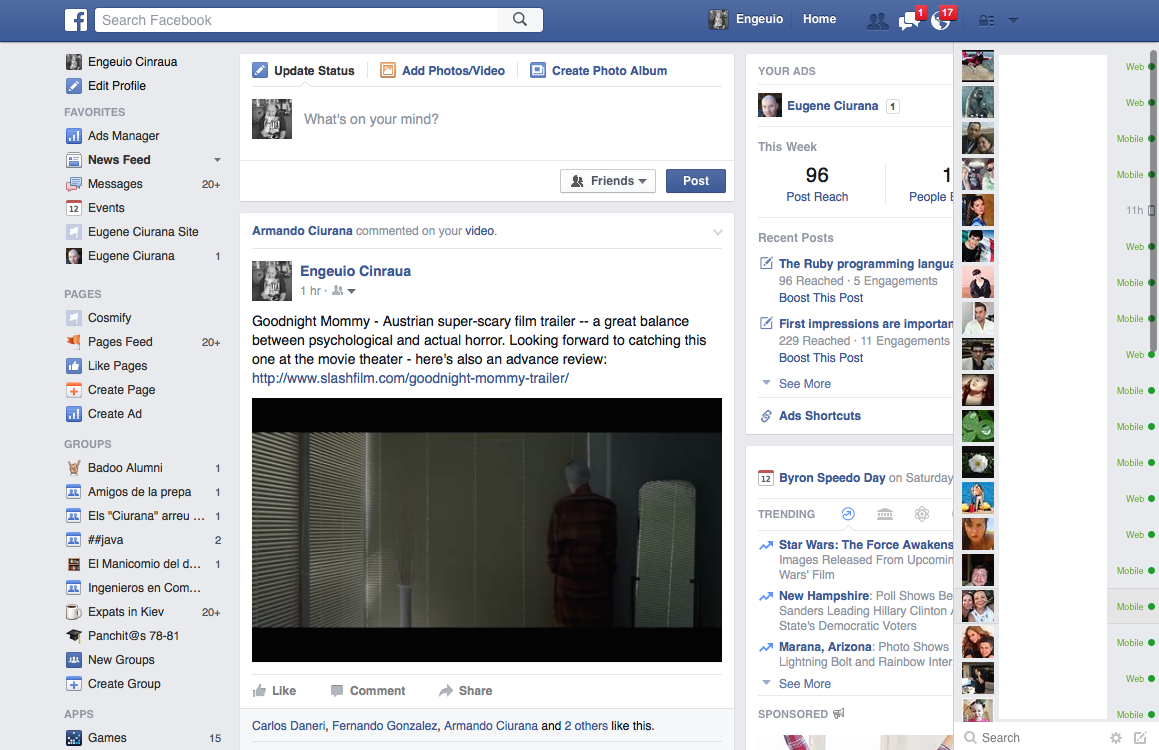Go to Home in the top bar
This screenshot has height=750, width=1159.
820,19
